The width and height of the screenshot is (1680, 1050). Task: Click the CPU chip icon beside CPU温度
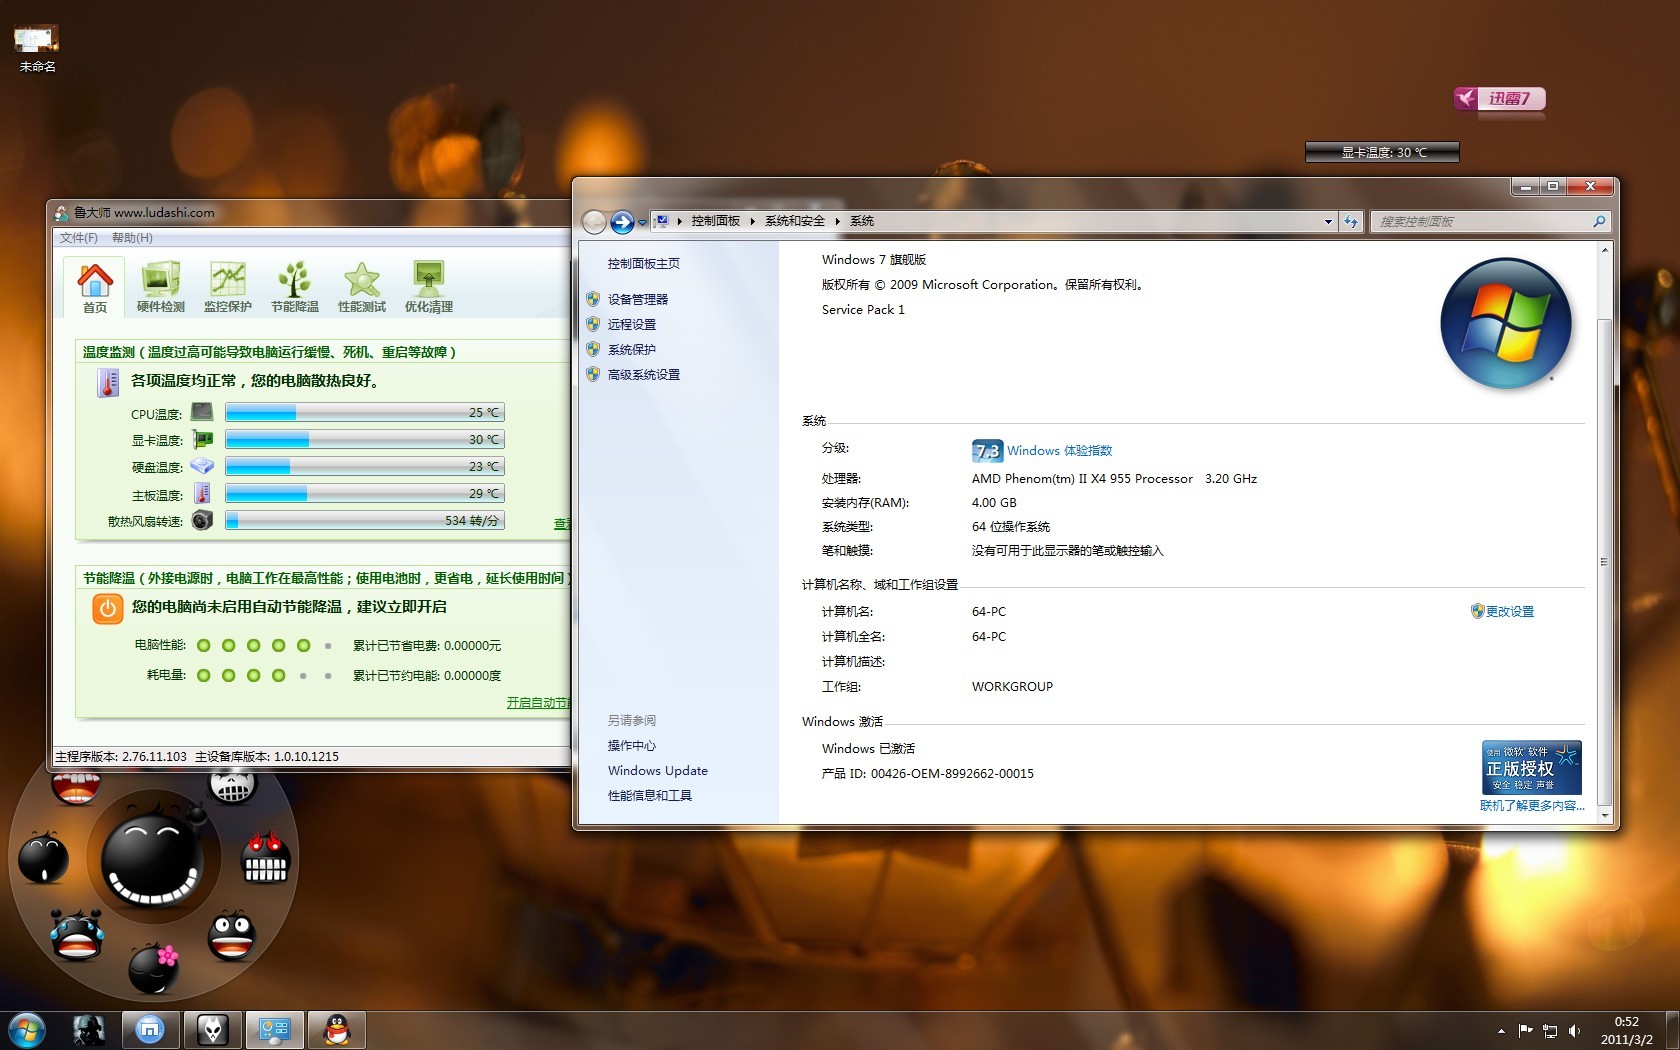202,412
